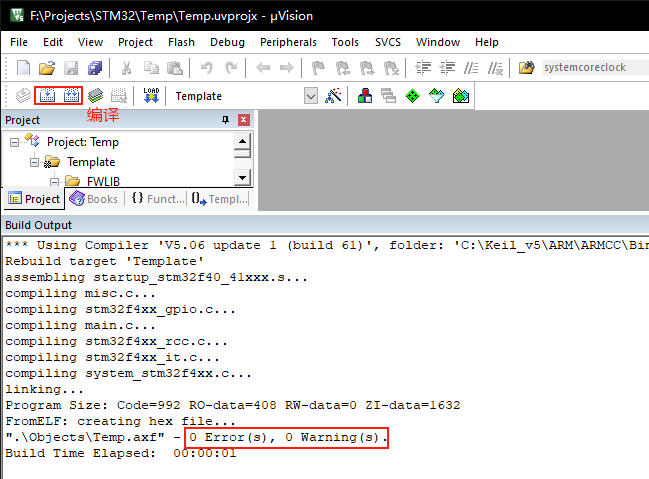Click the Open file folder icon

click(x=47, y=68)
